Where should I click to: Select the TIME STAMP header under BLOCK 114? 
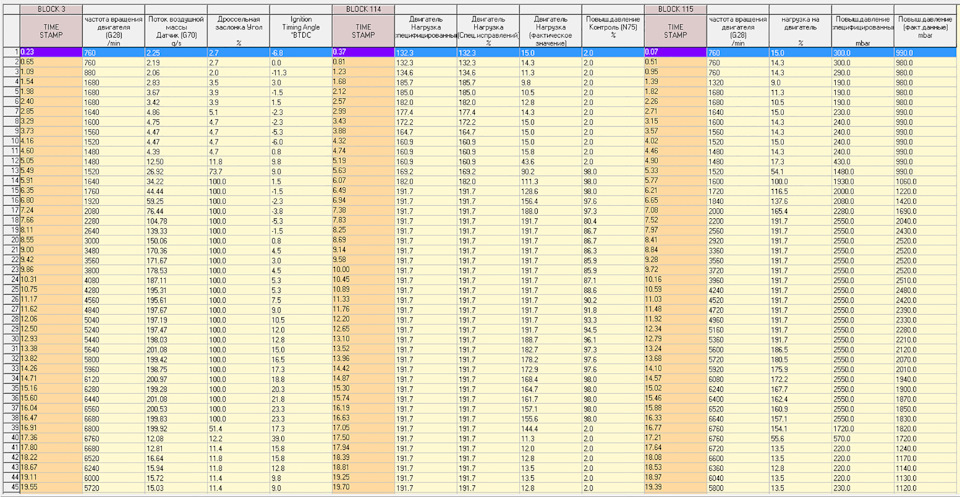coord(363,31)
